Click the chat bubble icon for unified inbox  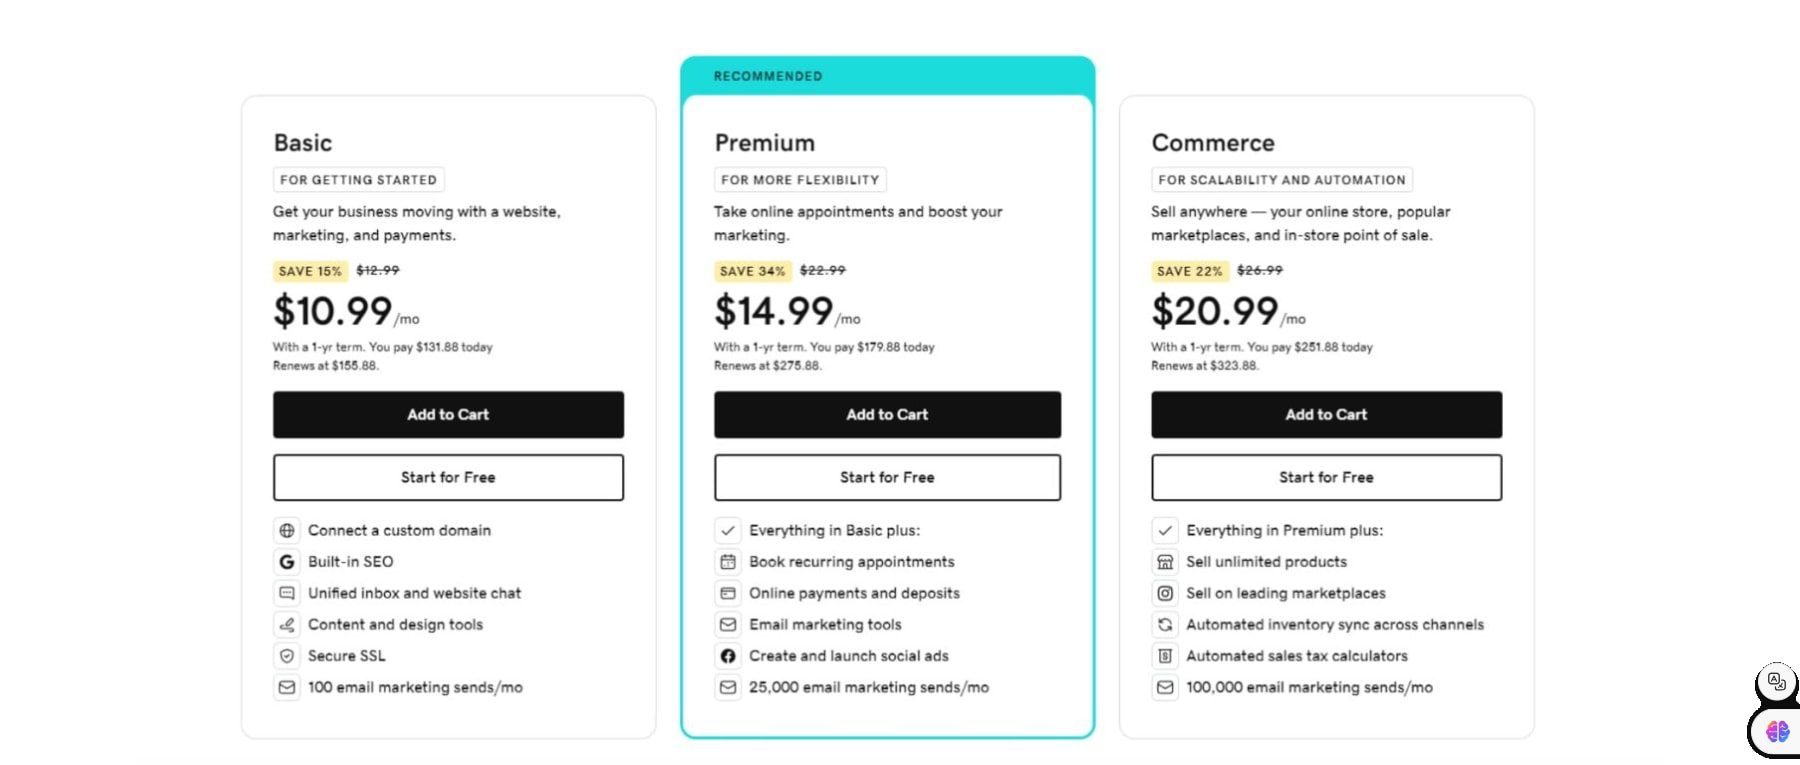click(287, 593)
